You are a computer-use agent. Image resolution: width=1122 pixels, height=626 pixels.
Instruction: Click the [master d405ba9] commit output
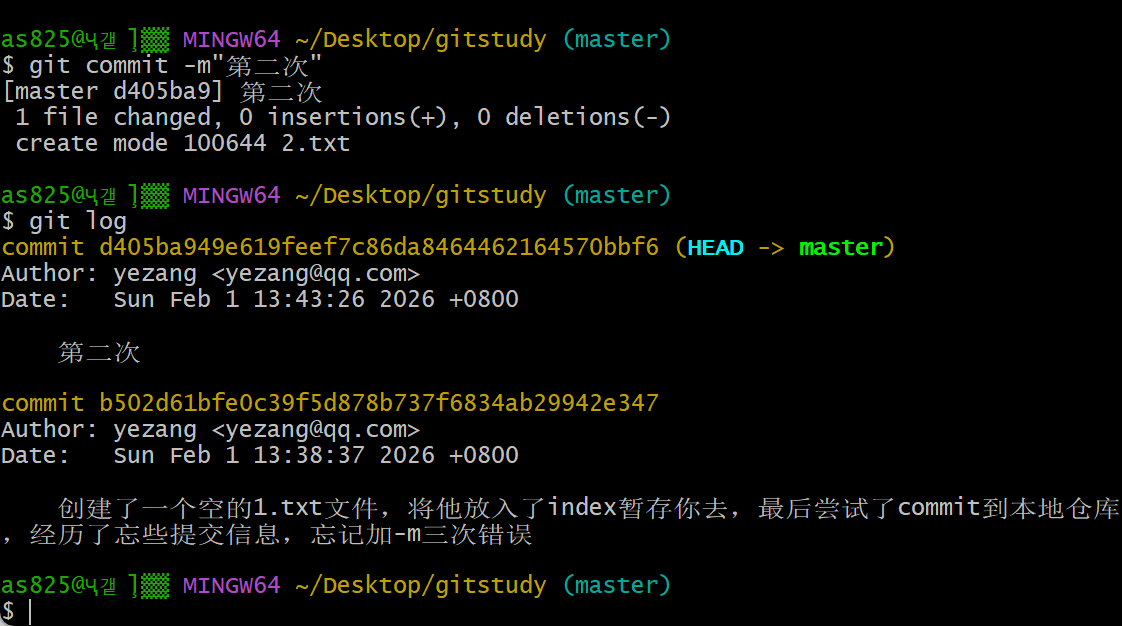point(162,92)
